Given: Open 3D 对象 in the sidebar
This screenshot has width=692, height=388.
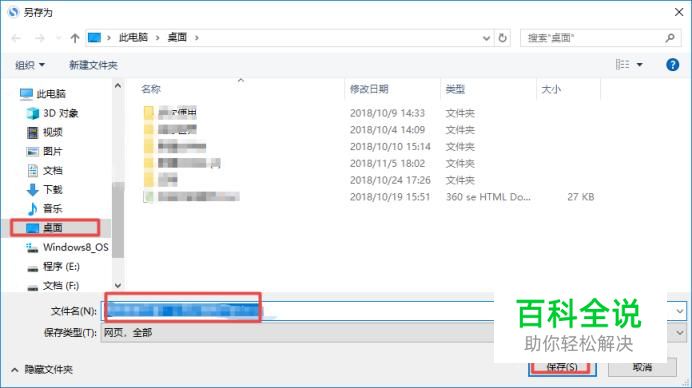Looking at the screenshot, I should click(52, 113).
